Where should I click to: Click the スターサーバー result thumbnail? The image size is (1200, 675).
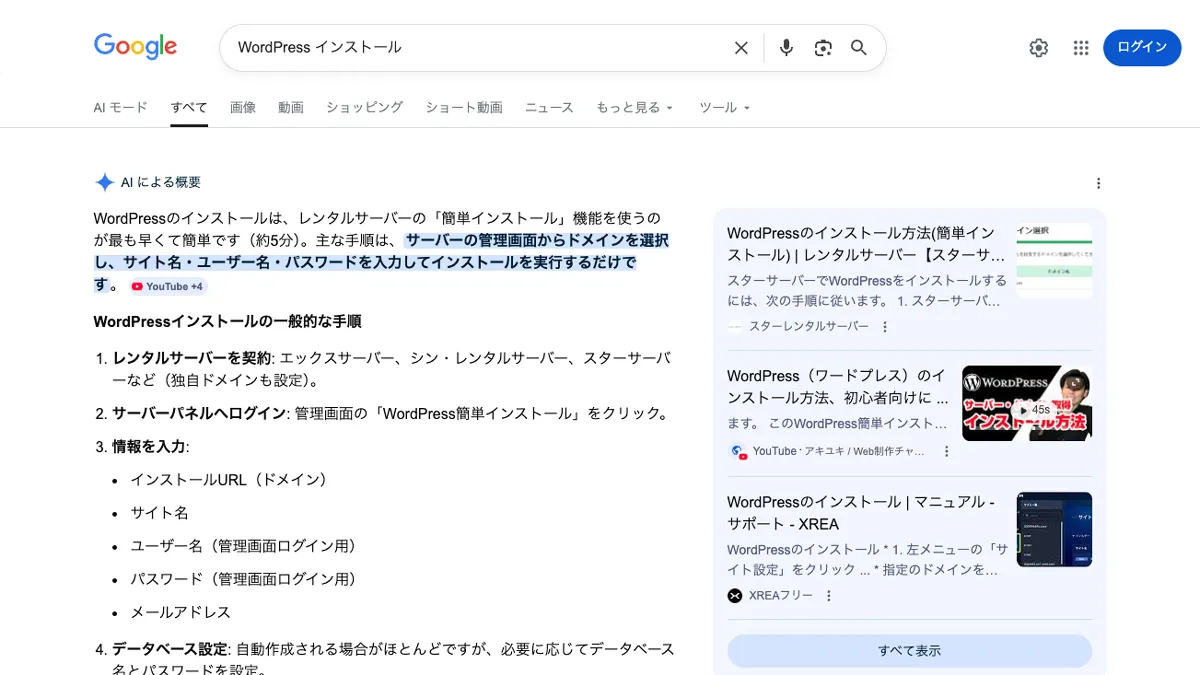pyautogui.click(x=1054, y=260)
